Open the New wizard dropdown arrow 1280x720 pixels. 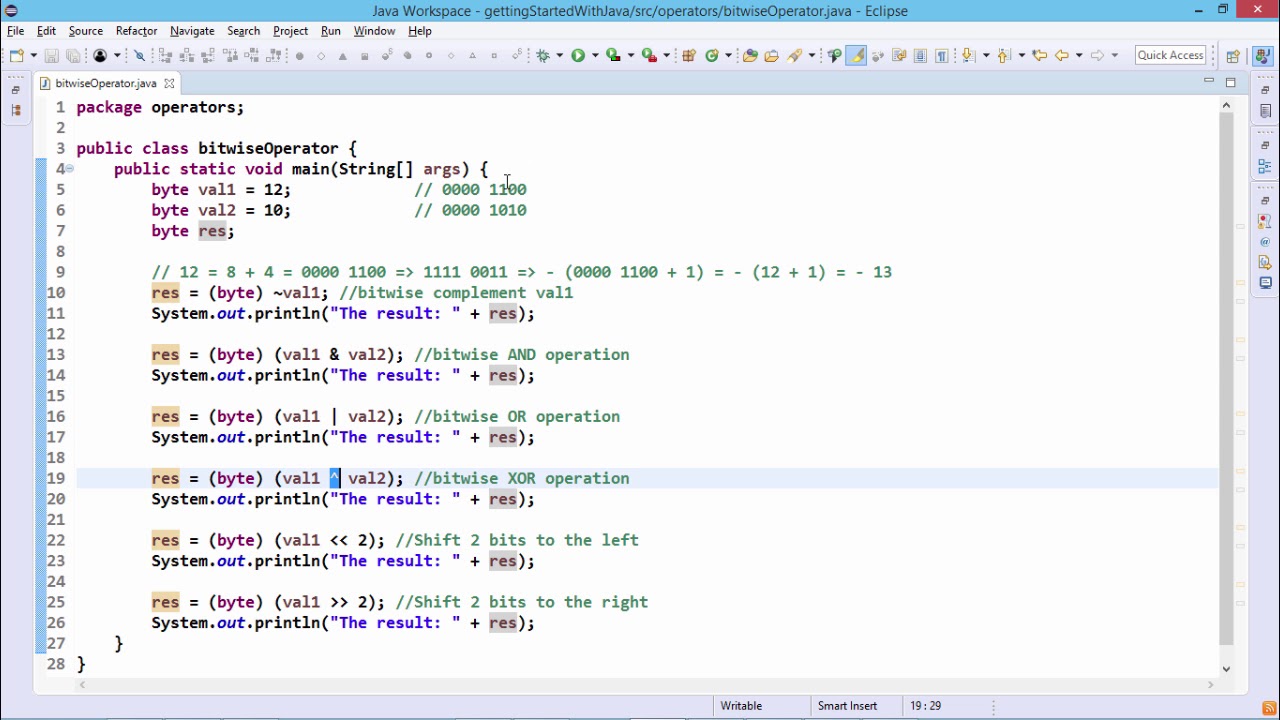(33, 55)
